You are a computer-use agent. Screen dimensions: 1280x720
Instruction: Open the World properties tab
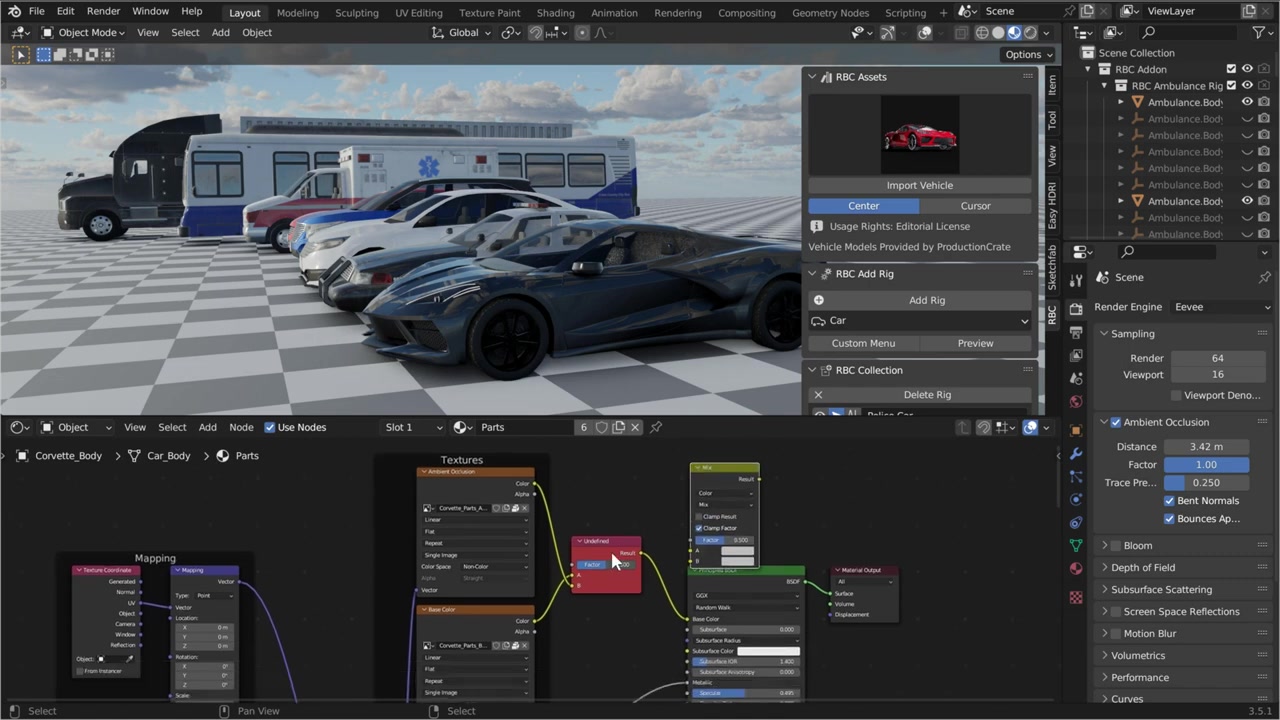coord(1076,402)
